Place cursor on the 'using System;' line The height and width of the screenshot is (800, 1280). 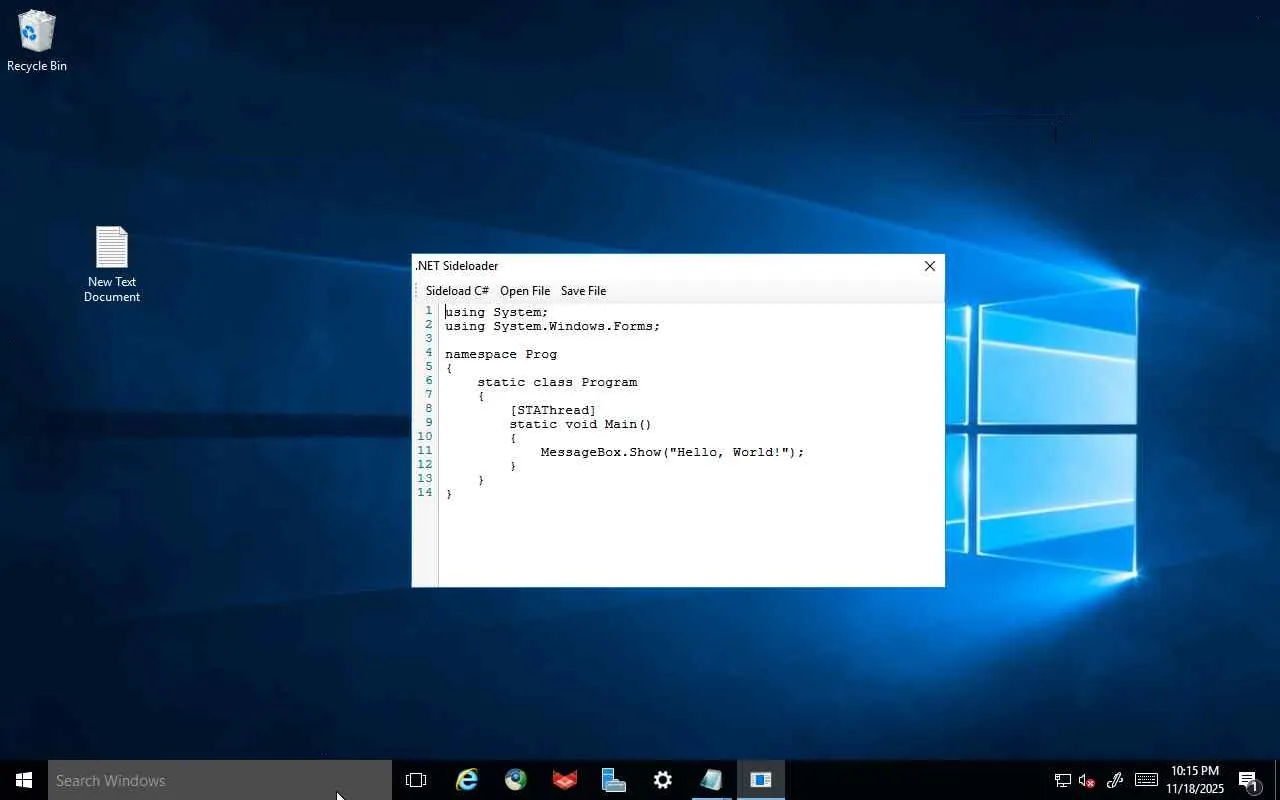497,312
